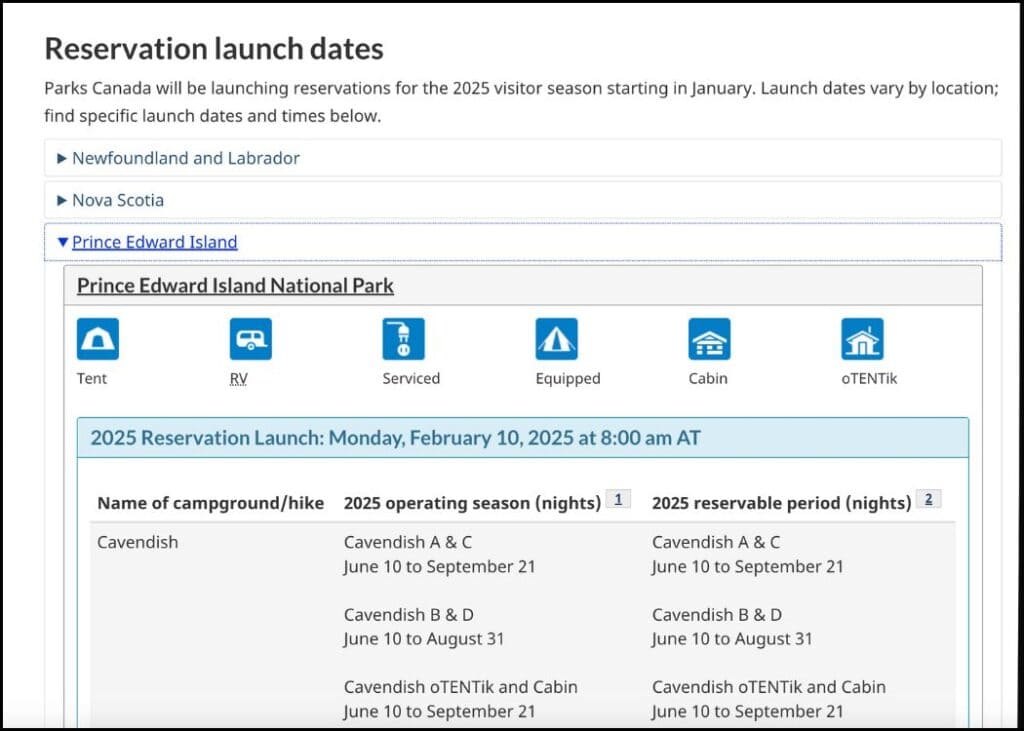Click the oTENTik shelter icon

862,339
